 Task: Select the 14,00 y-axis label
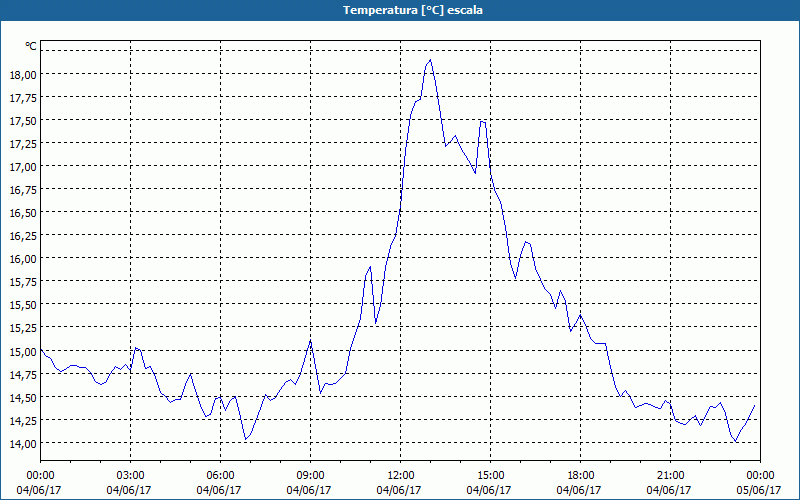tap(23, 443)
